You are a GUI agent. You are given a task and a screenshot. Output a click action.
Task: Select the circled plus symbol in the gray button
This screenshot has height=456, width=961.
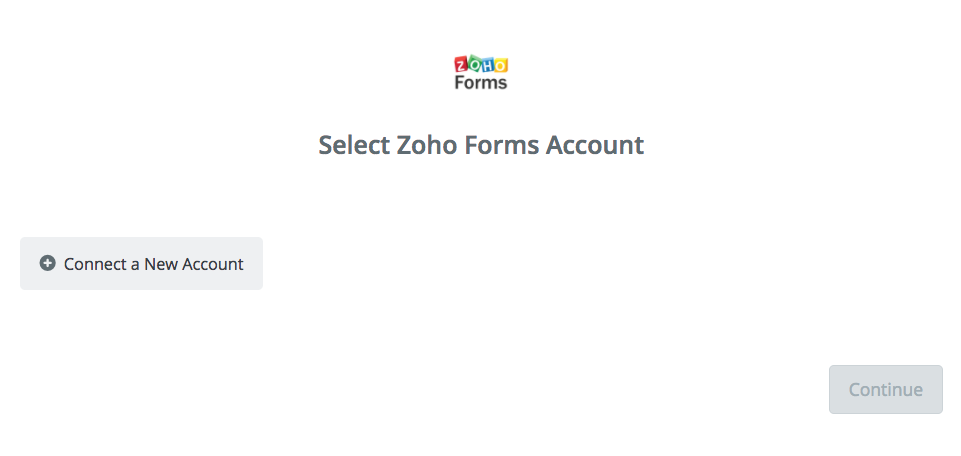click(47, 264)
